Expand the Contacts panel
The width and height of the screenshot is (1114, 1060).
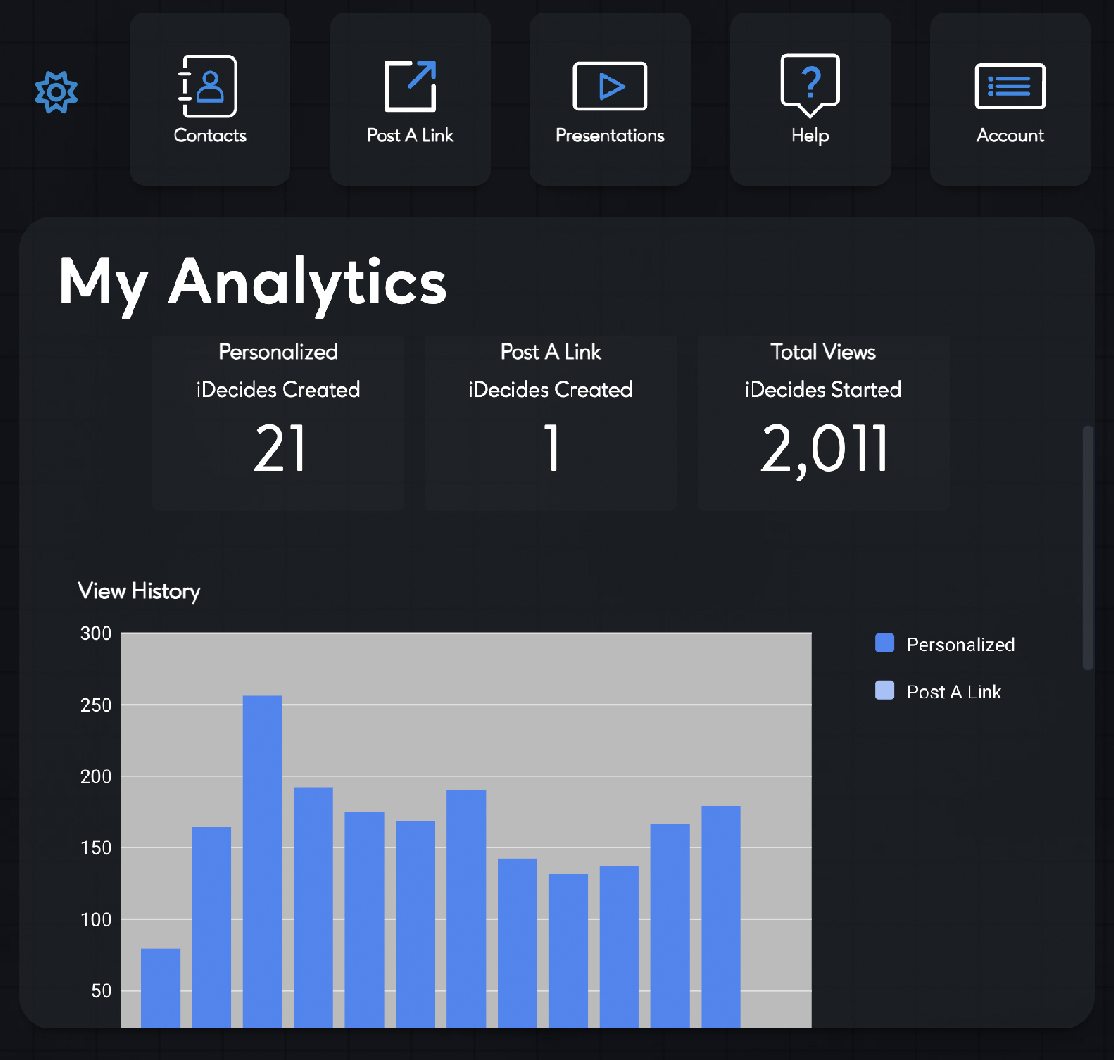point(209,98)
